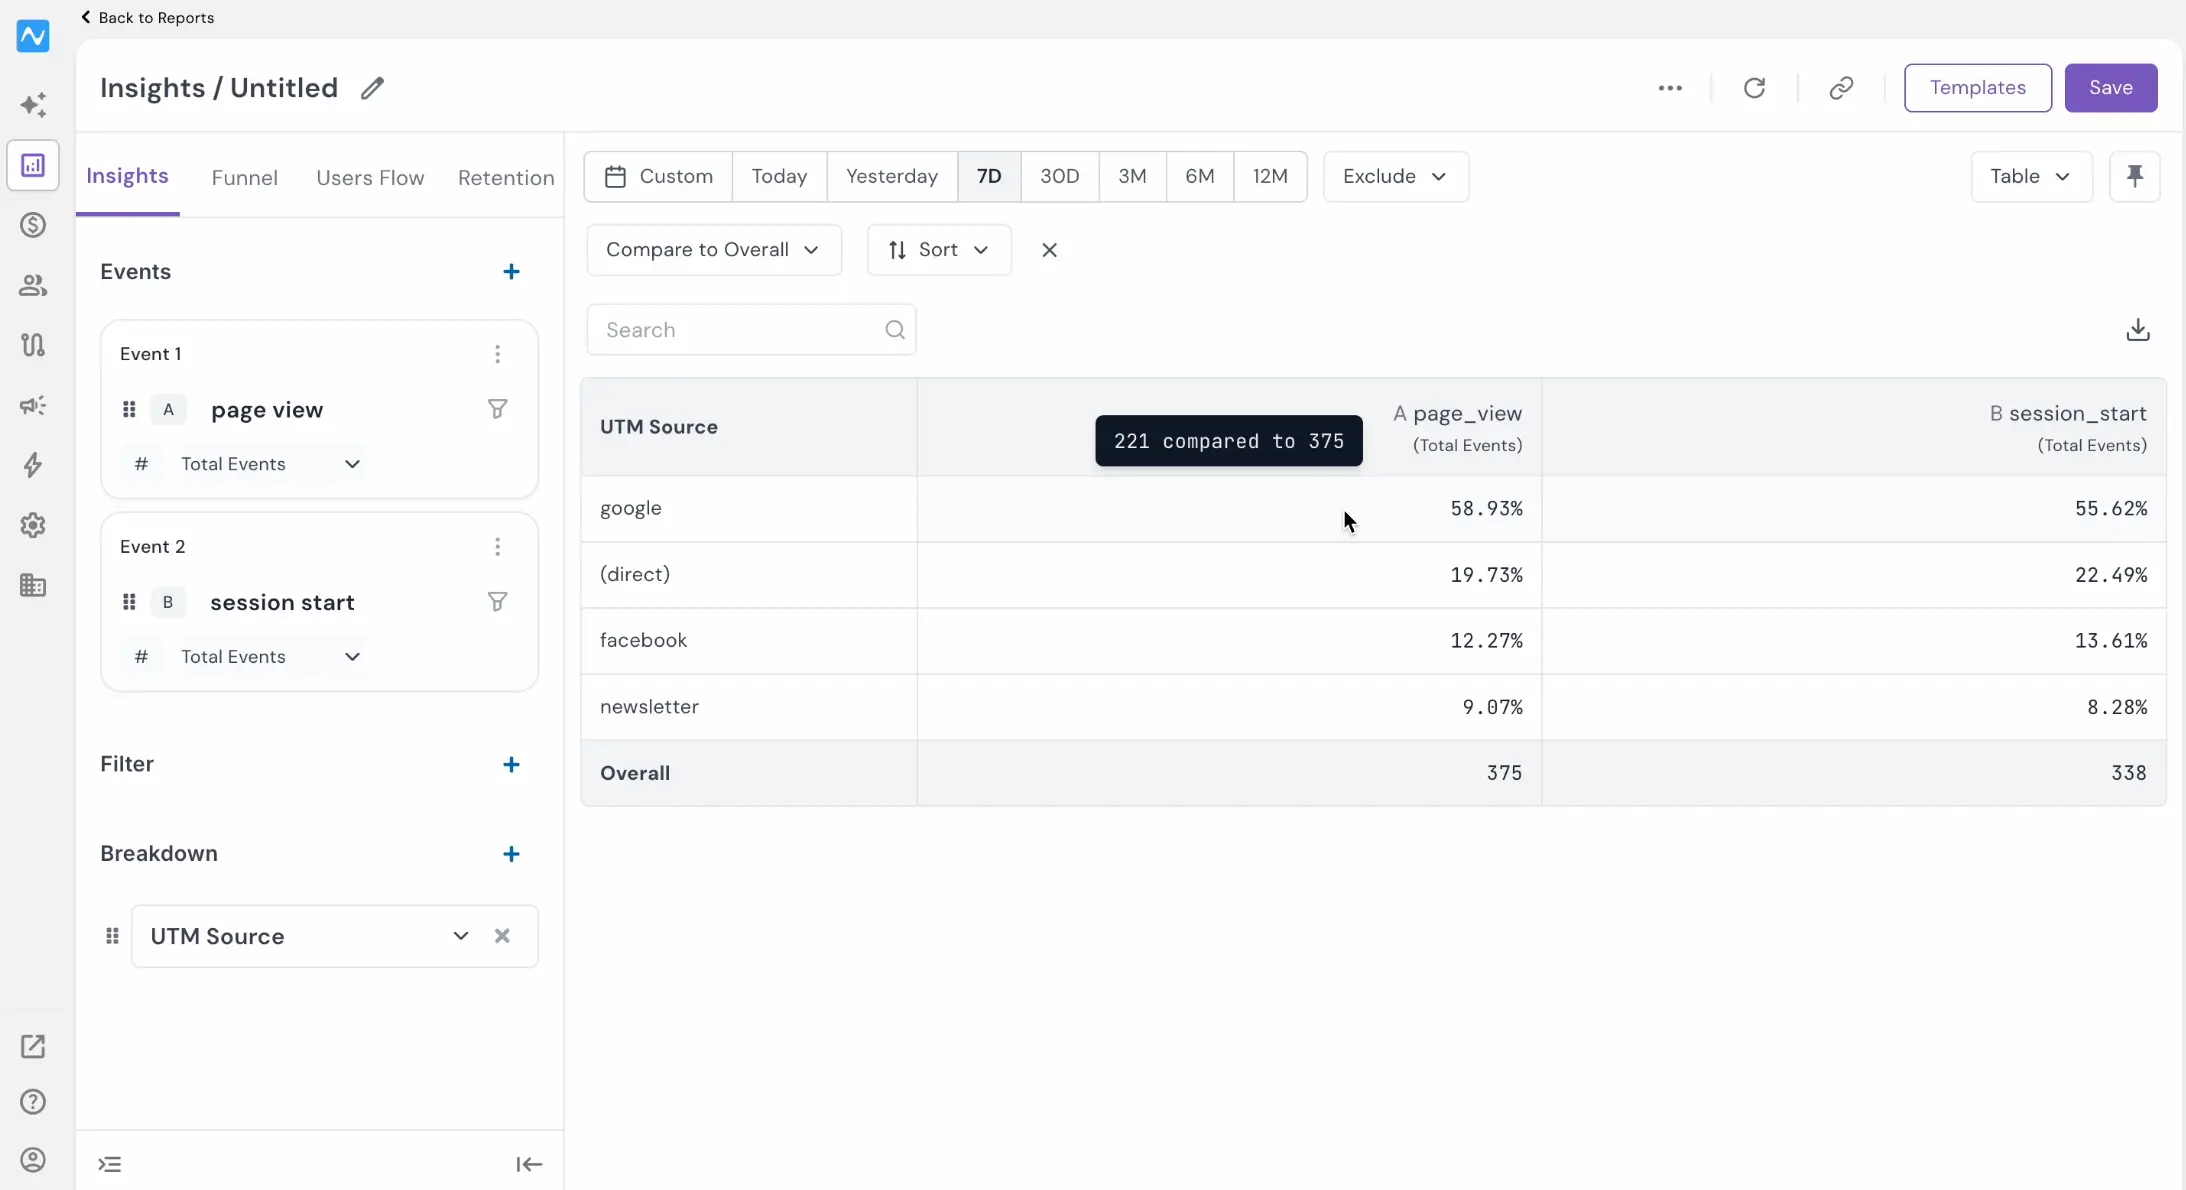This screenshot has width=2186, height=1190.
Task: Add a new event with the plus icon
Action: 511,272
